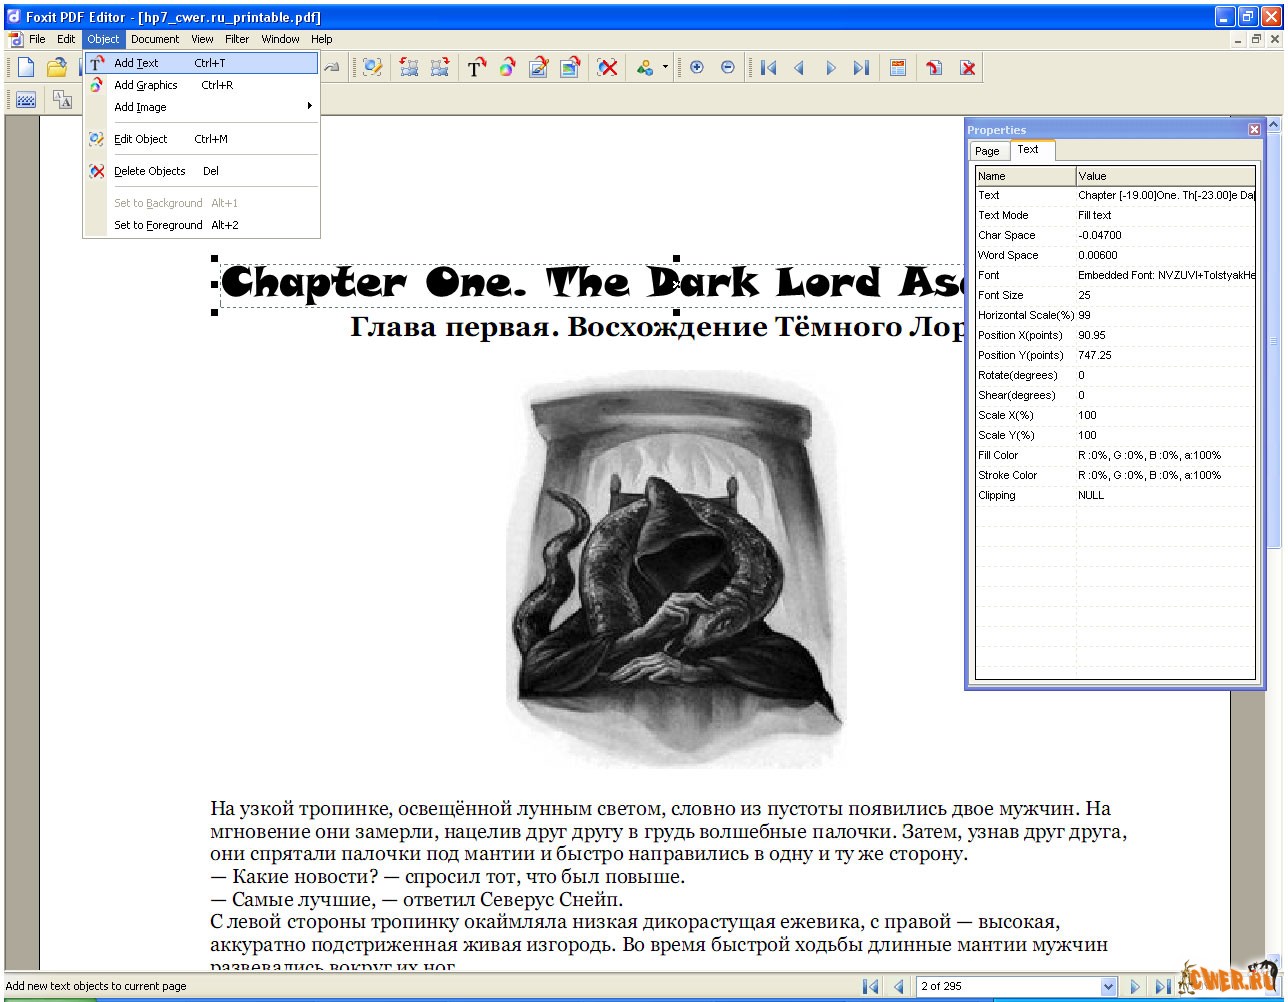
Task: Click the Delete Objects red X toolbar icon
Action: [x=607, y=67]
